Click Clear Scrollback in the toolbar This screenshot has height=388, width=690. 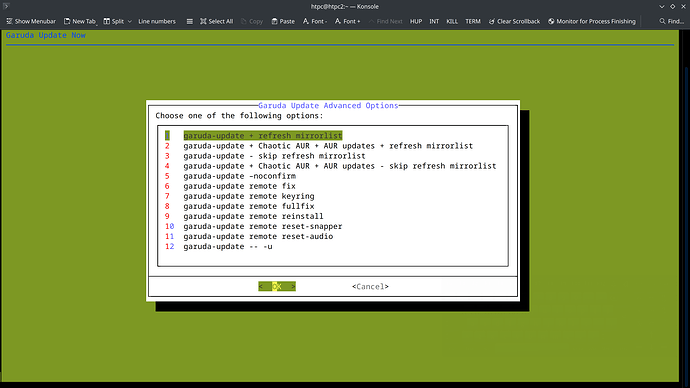coord(514,21)
